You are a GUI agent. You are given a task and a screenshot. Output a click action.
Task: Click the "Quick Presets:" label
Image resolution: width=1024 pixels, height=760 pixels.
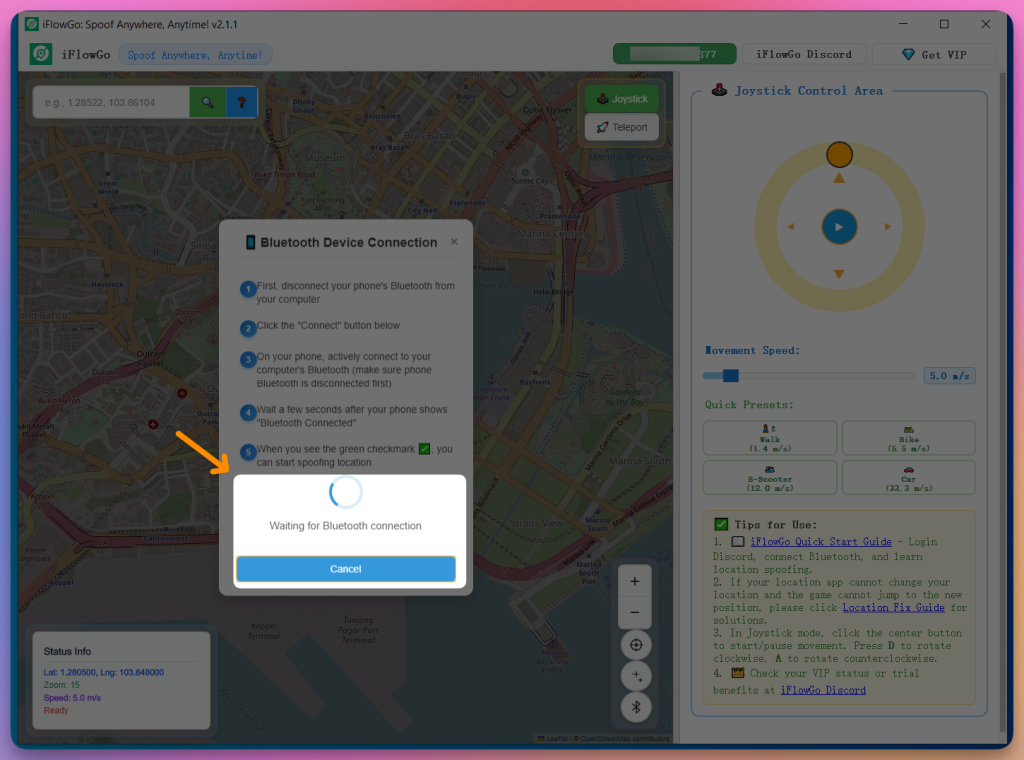pyautogui.click(x=749, y=405)
